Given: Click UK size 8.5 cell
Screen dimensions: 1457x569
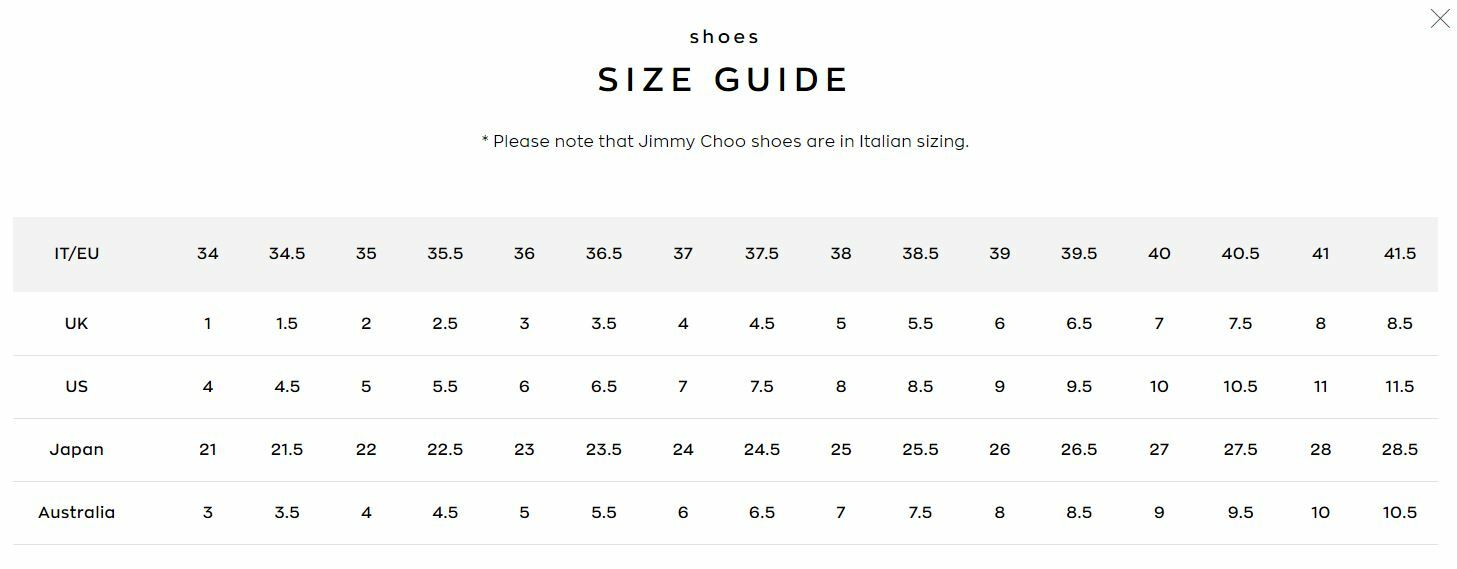Looking at the screenshot, I should tap(1399, 324).
